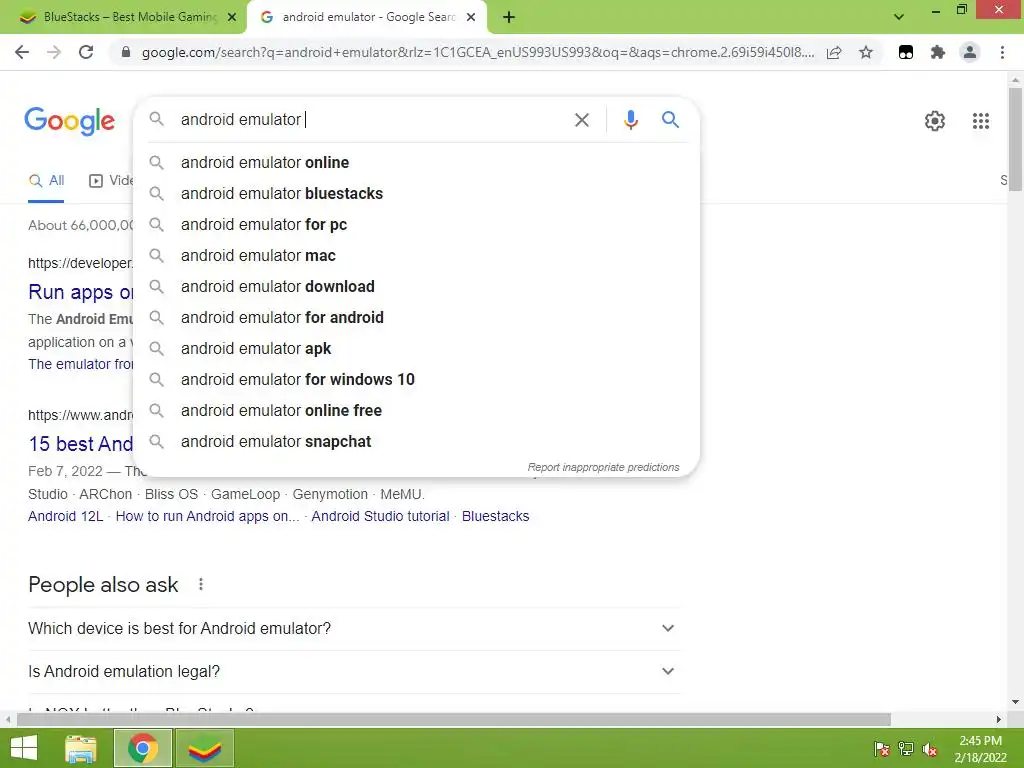Click the horizontal scrollbar thumb
This screenshot has width=1024, height=768.
pyautogui.click(x=453, y=720)
